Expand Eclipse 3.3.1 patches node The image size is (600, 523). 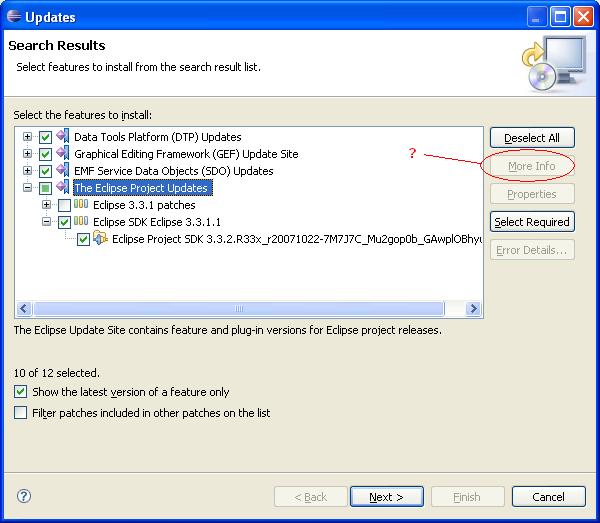pos(46,205)
